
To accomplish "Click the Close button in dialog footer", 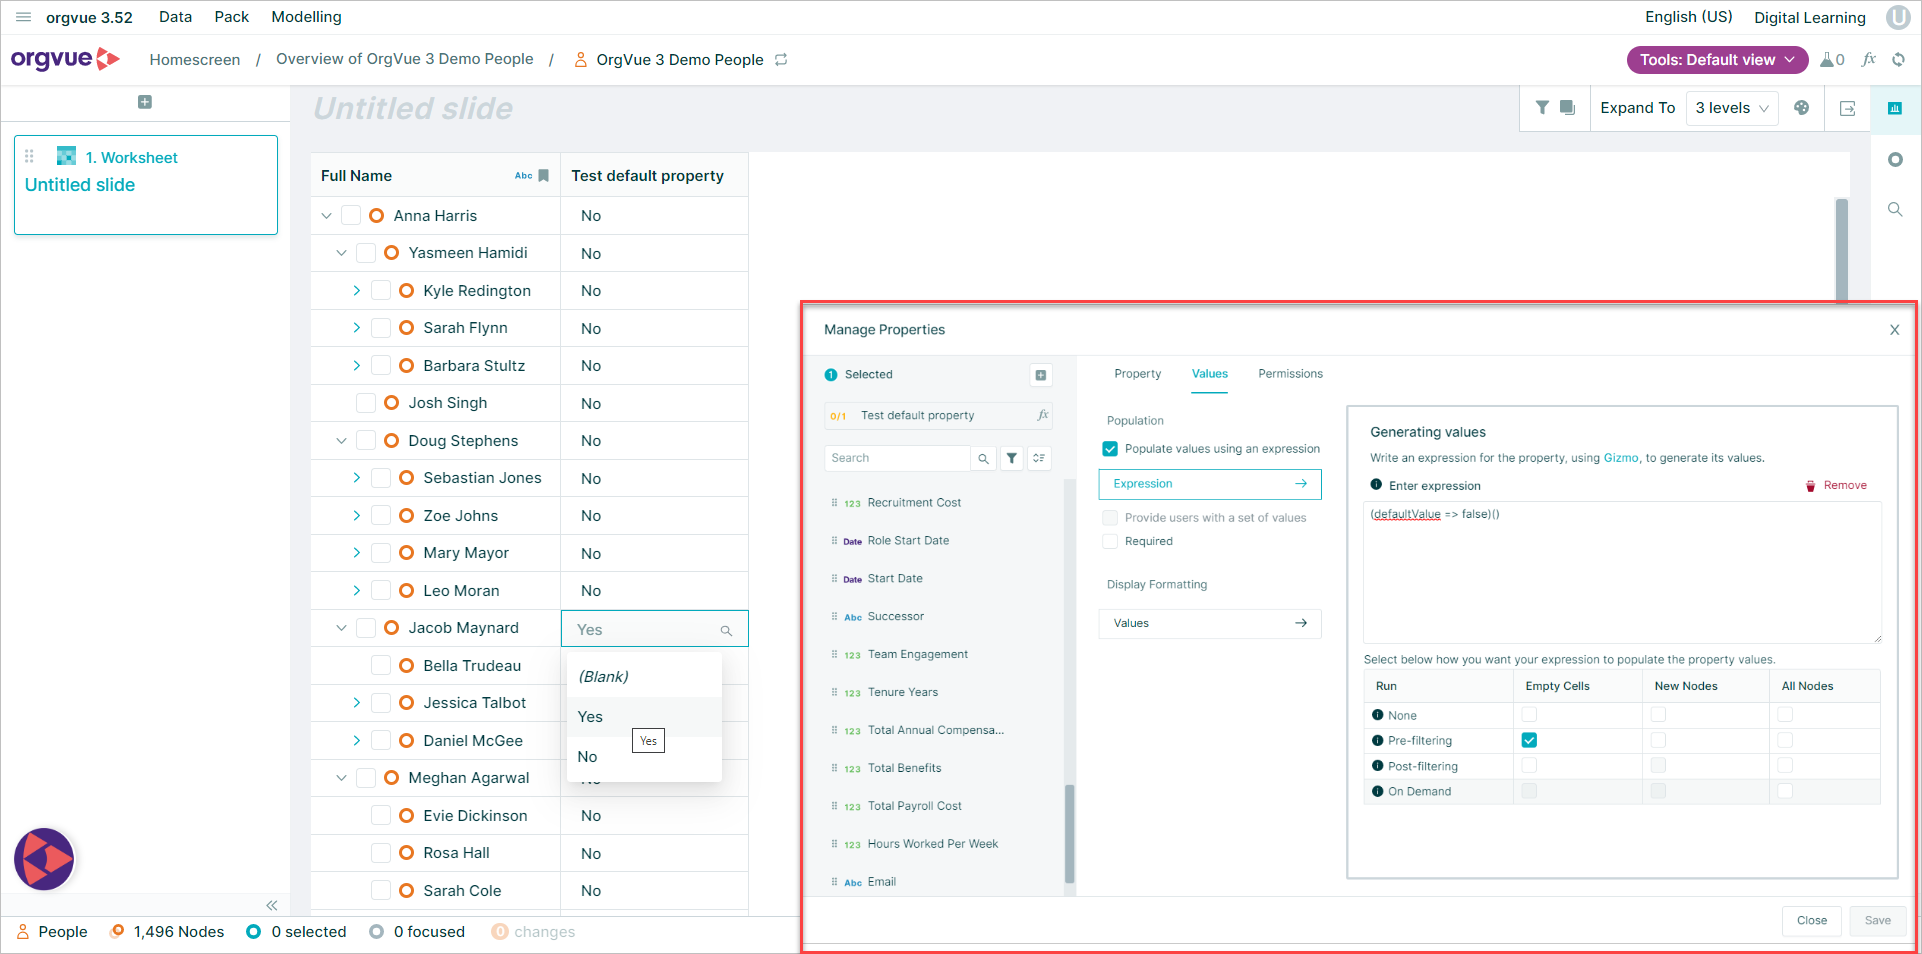I will [x=1811, y=921].
